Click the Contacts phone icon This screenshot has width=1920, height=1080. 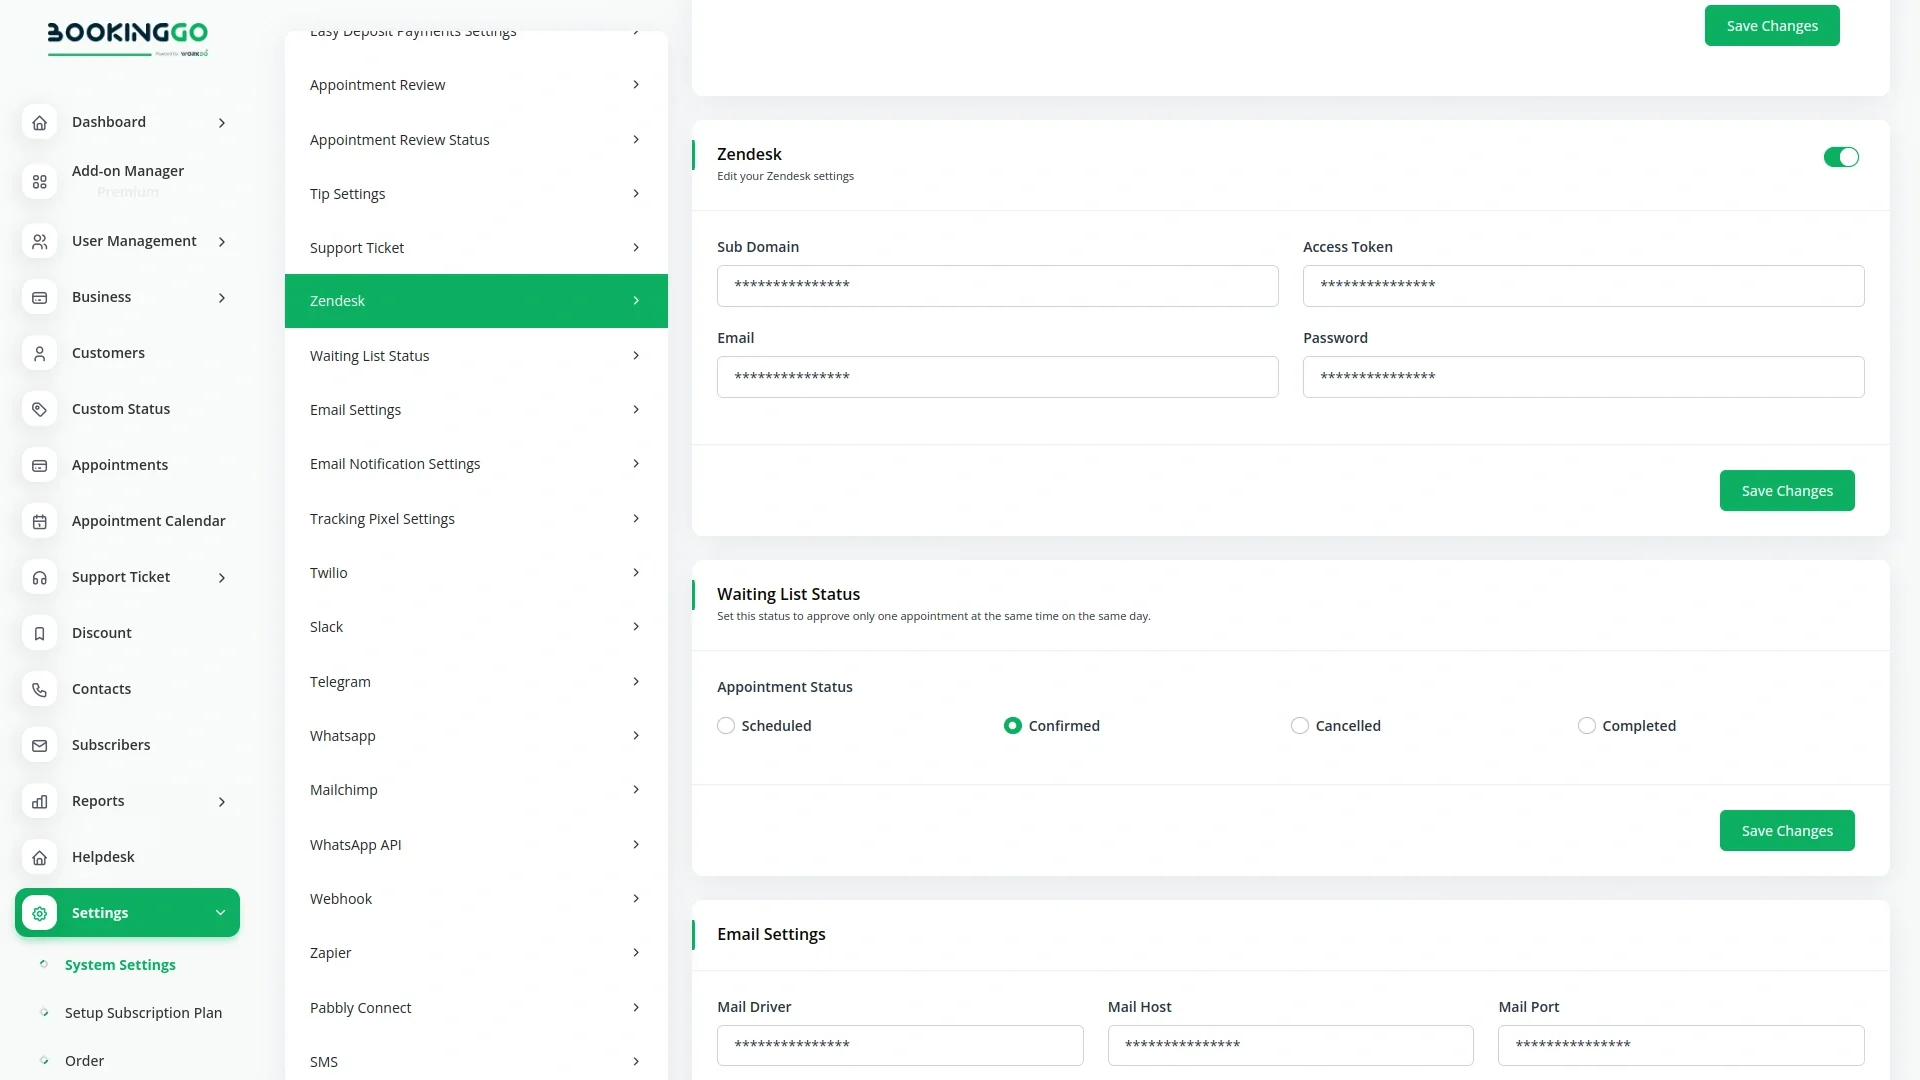coord(39,689)
